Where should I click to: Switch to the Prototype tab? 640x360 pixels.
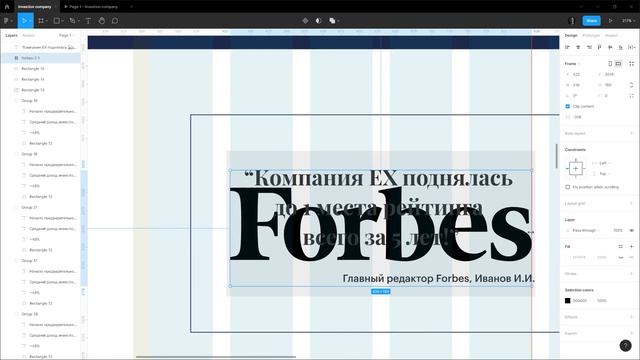click(591, 36)
